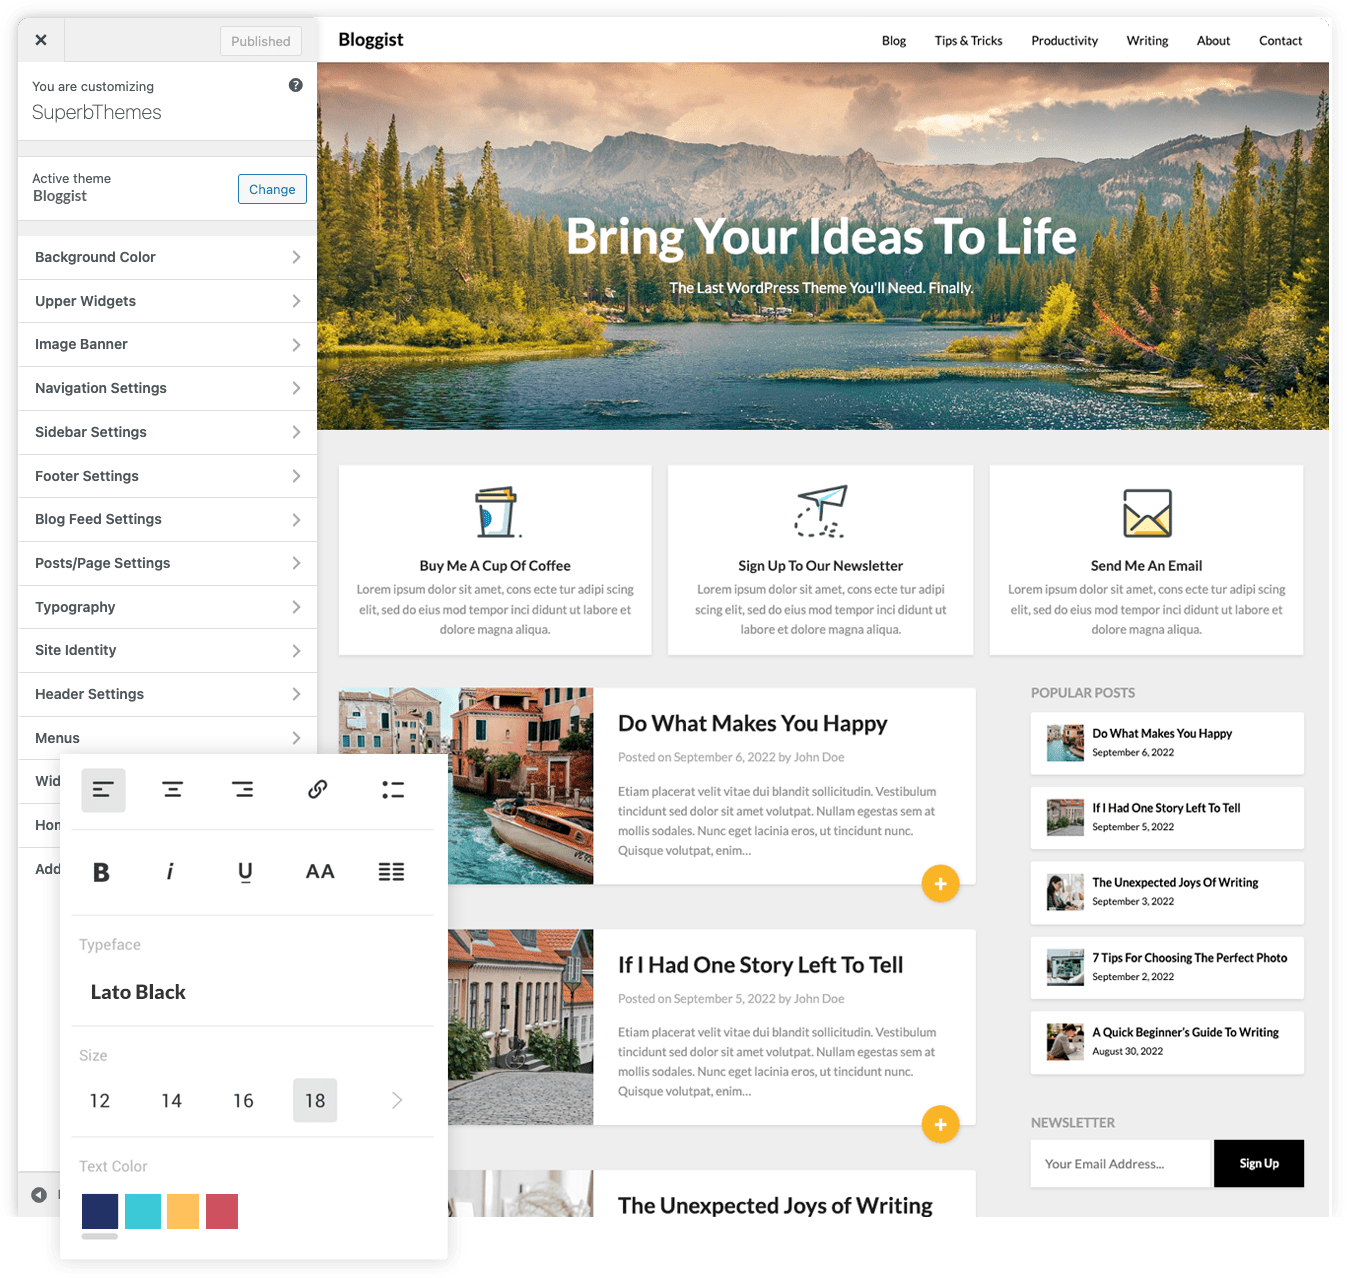Click the collapse arrow at panel bottom
The image size is (1347, 1278).
(39, 1195)
